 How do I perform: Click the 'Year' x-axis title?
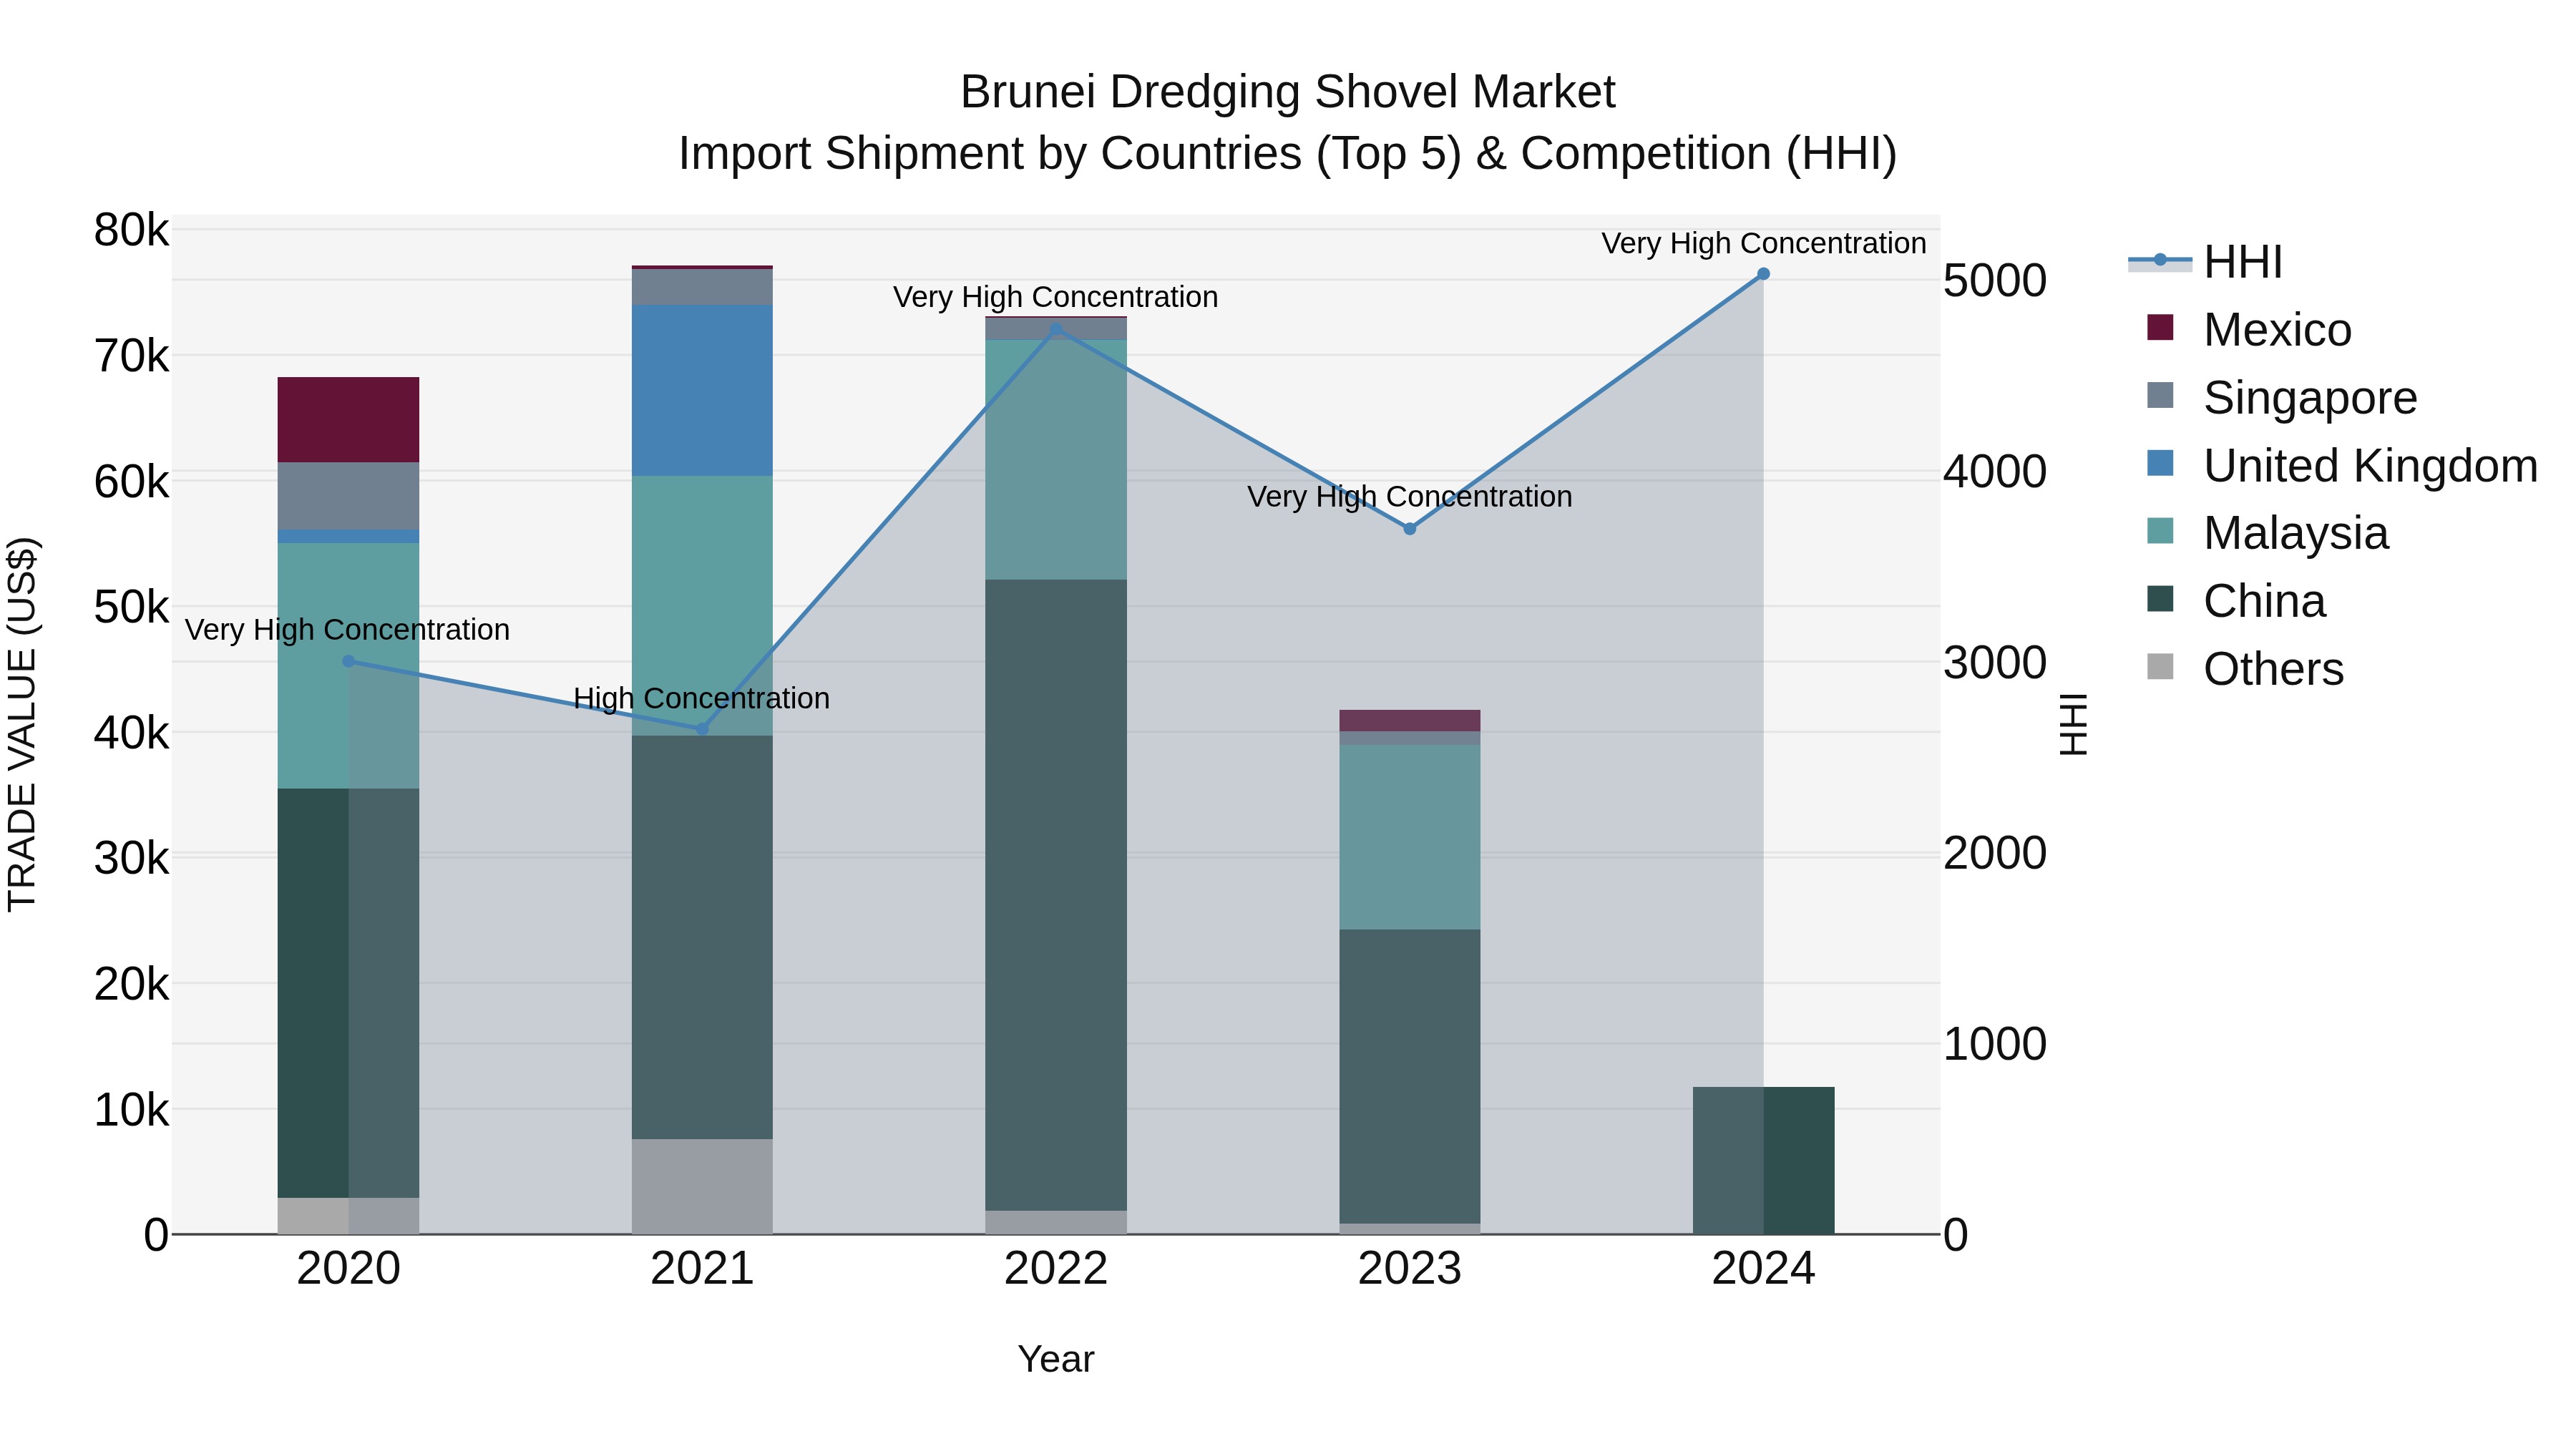coord(1056,1360)
